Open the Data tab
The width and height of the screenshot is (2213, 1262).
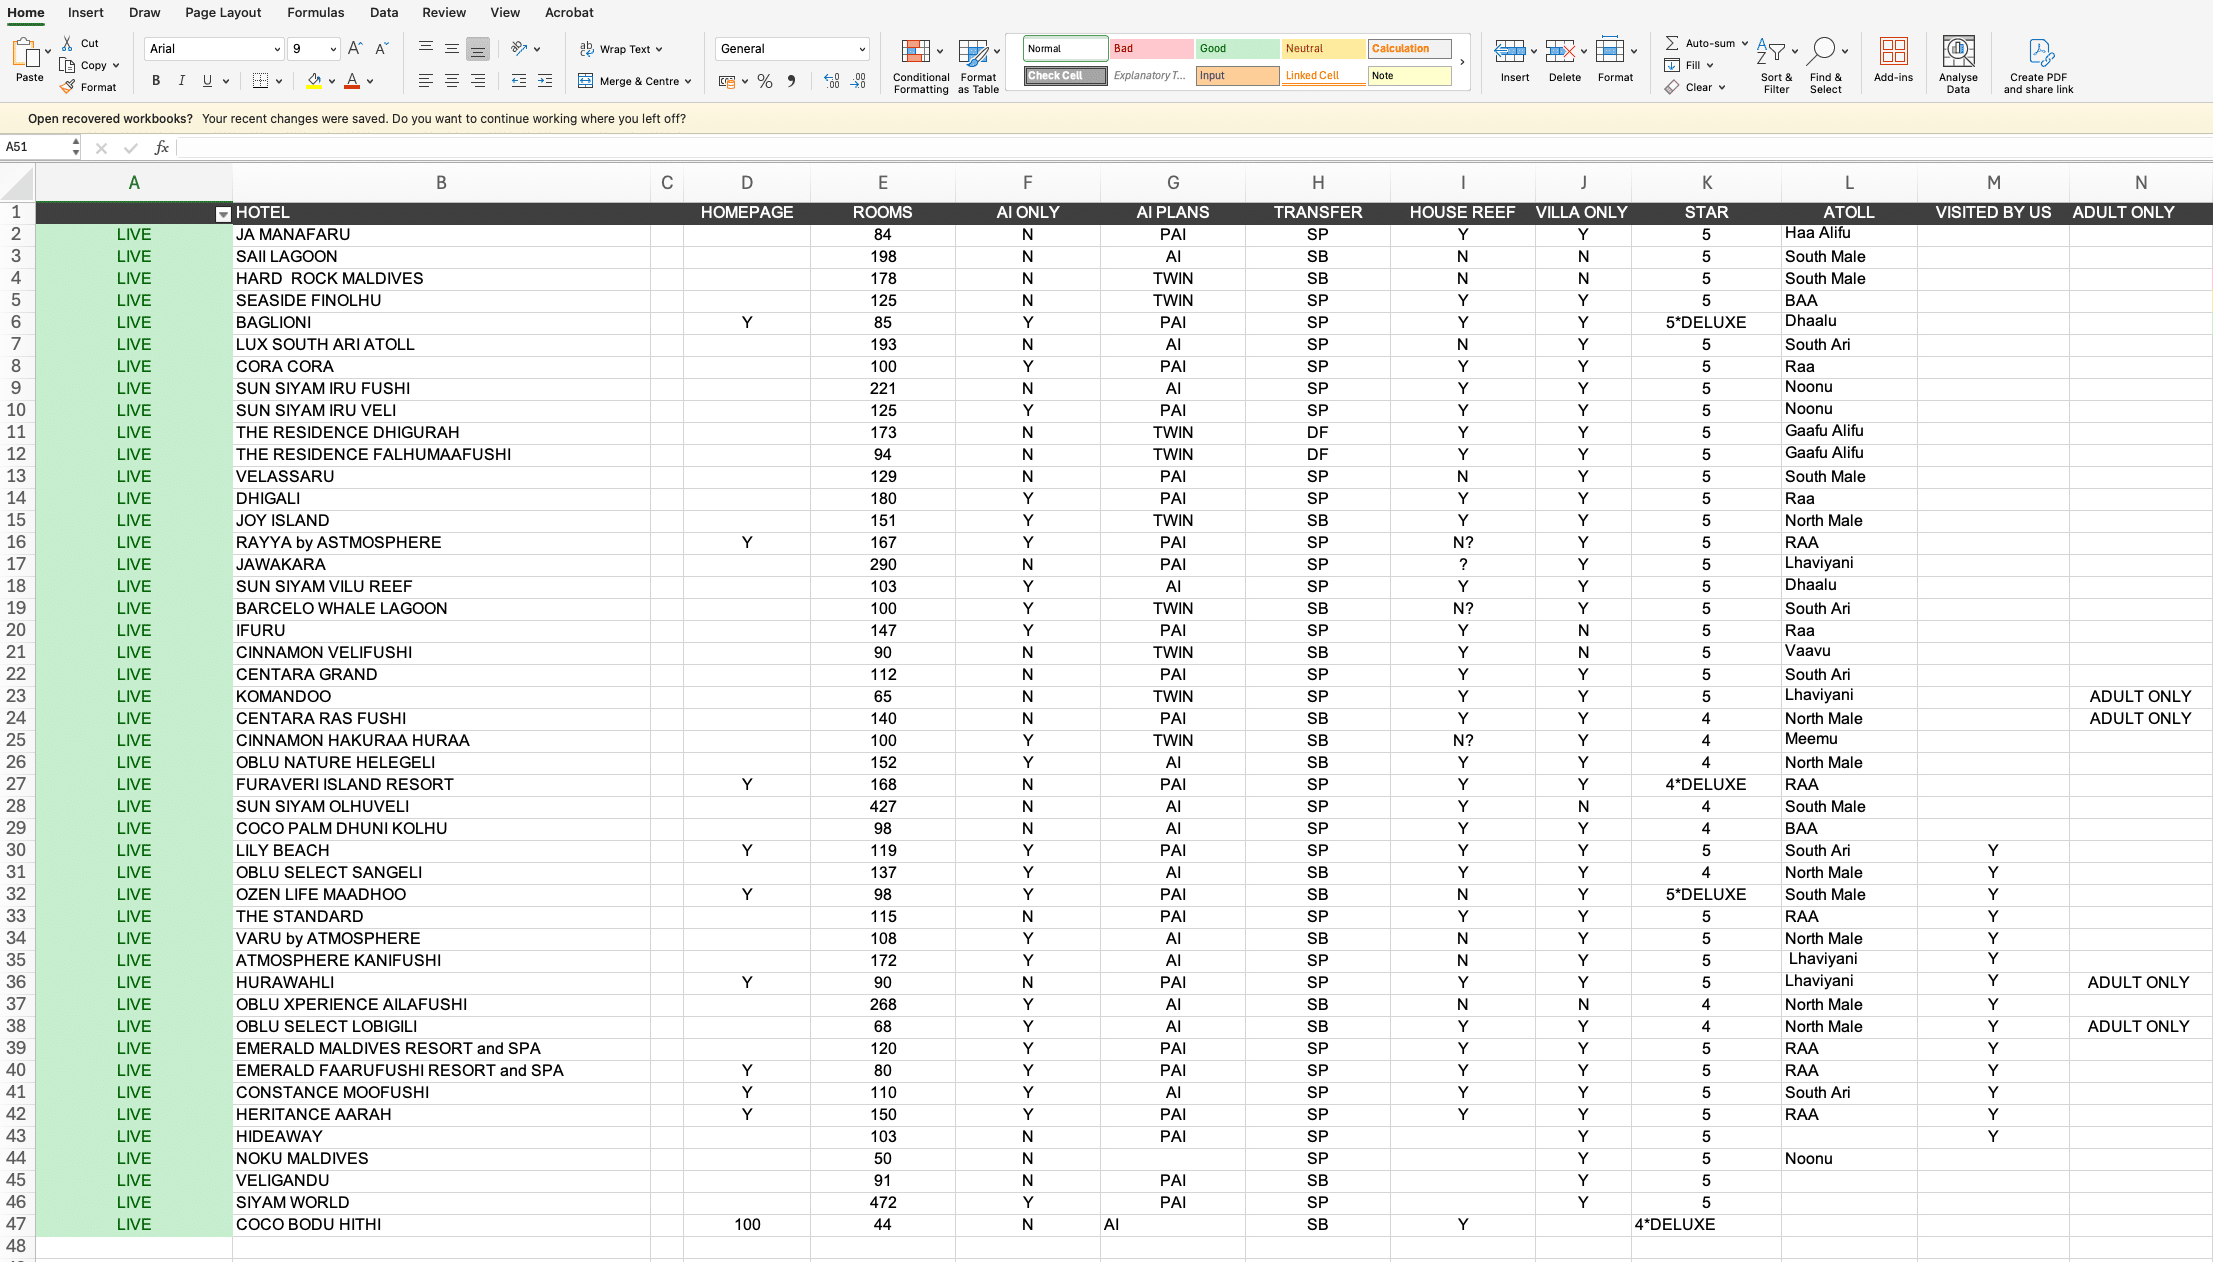click(x=383, y=13)
